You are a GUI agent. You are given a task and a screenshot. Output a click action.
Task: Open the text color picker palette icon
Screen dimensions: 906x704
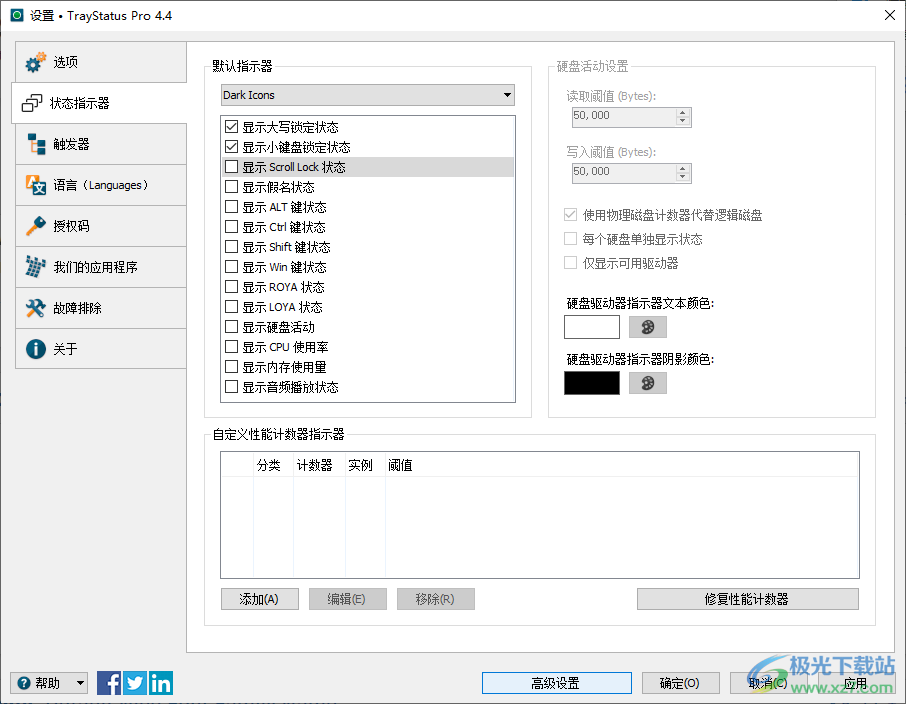tap(648, 326)
